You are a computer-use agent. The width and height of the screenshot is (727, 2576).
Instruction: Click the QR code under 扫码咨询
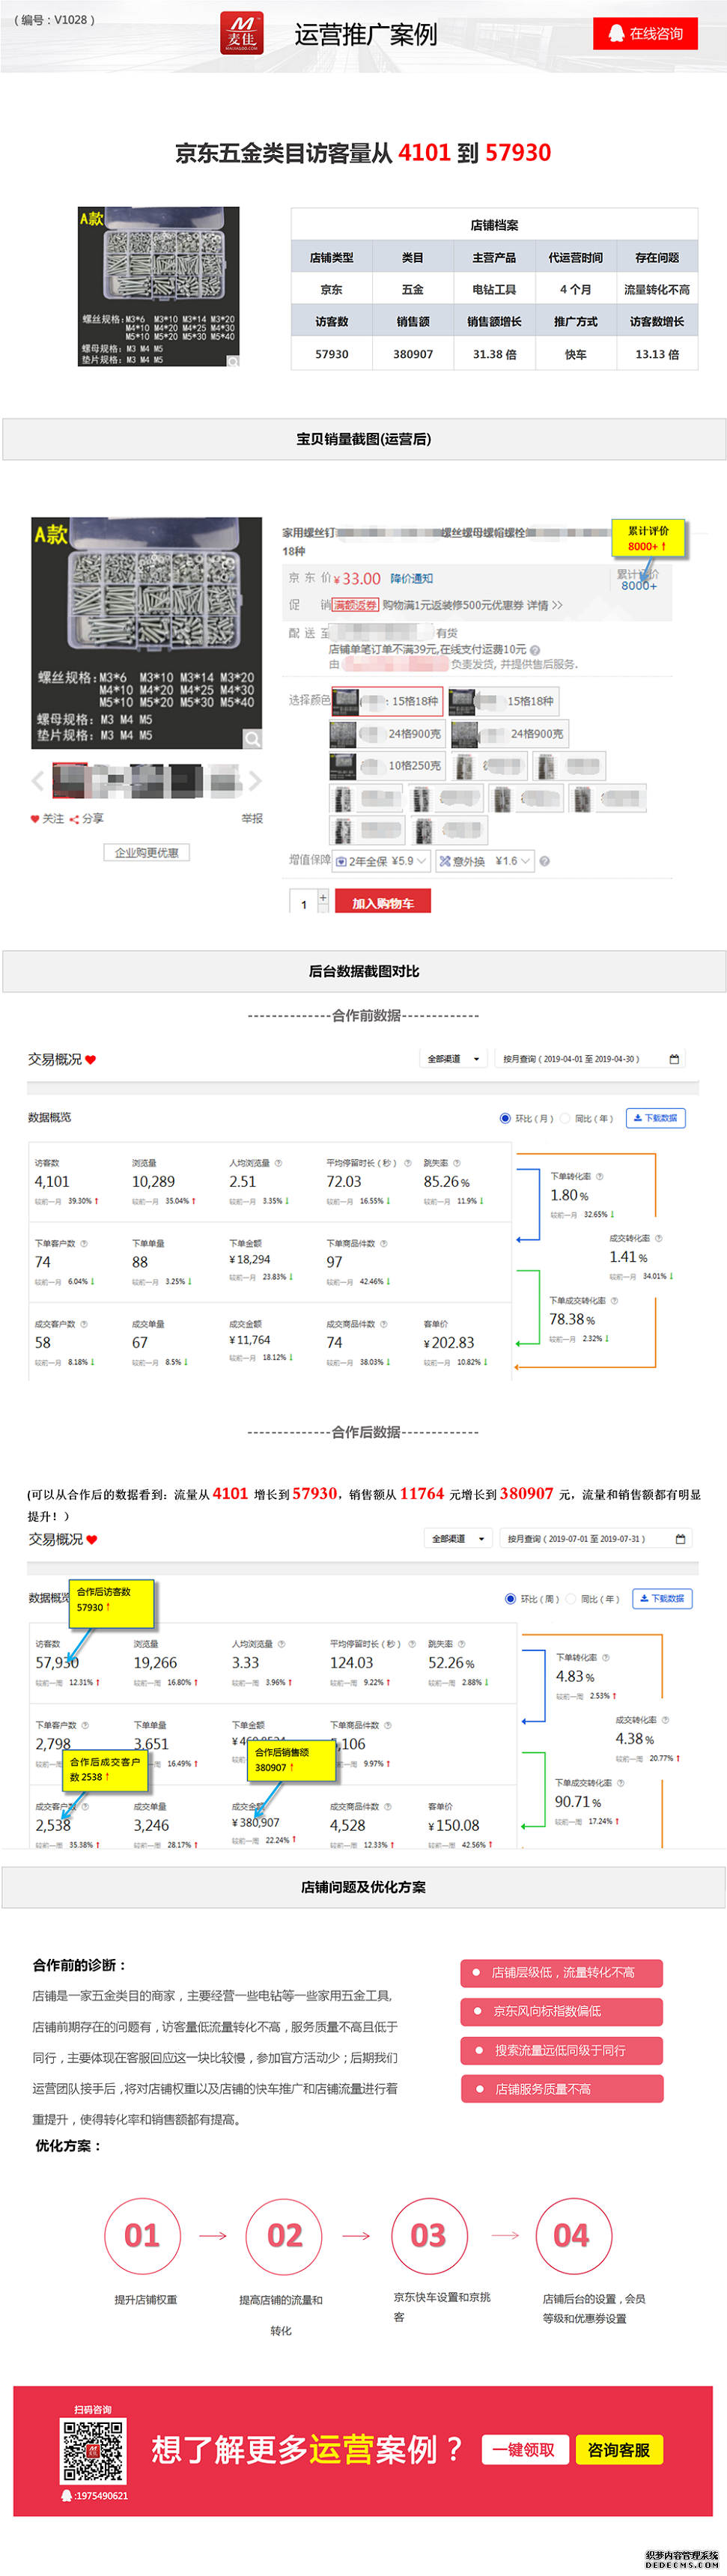point(93,2450)
